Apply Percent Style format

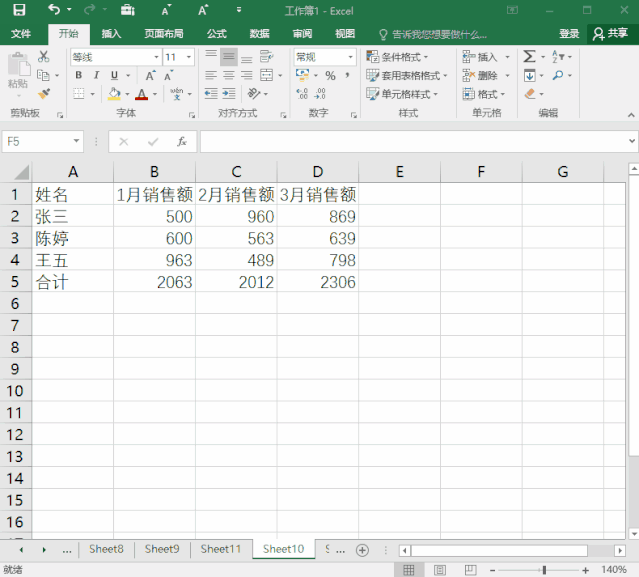click(330, 75)
